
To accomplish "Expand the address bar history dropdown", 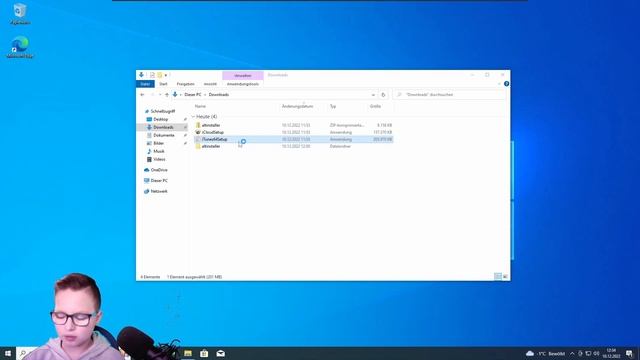I will [373, 95].
